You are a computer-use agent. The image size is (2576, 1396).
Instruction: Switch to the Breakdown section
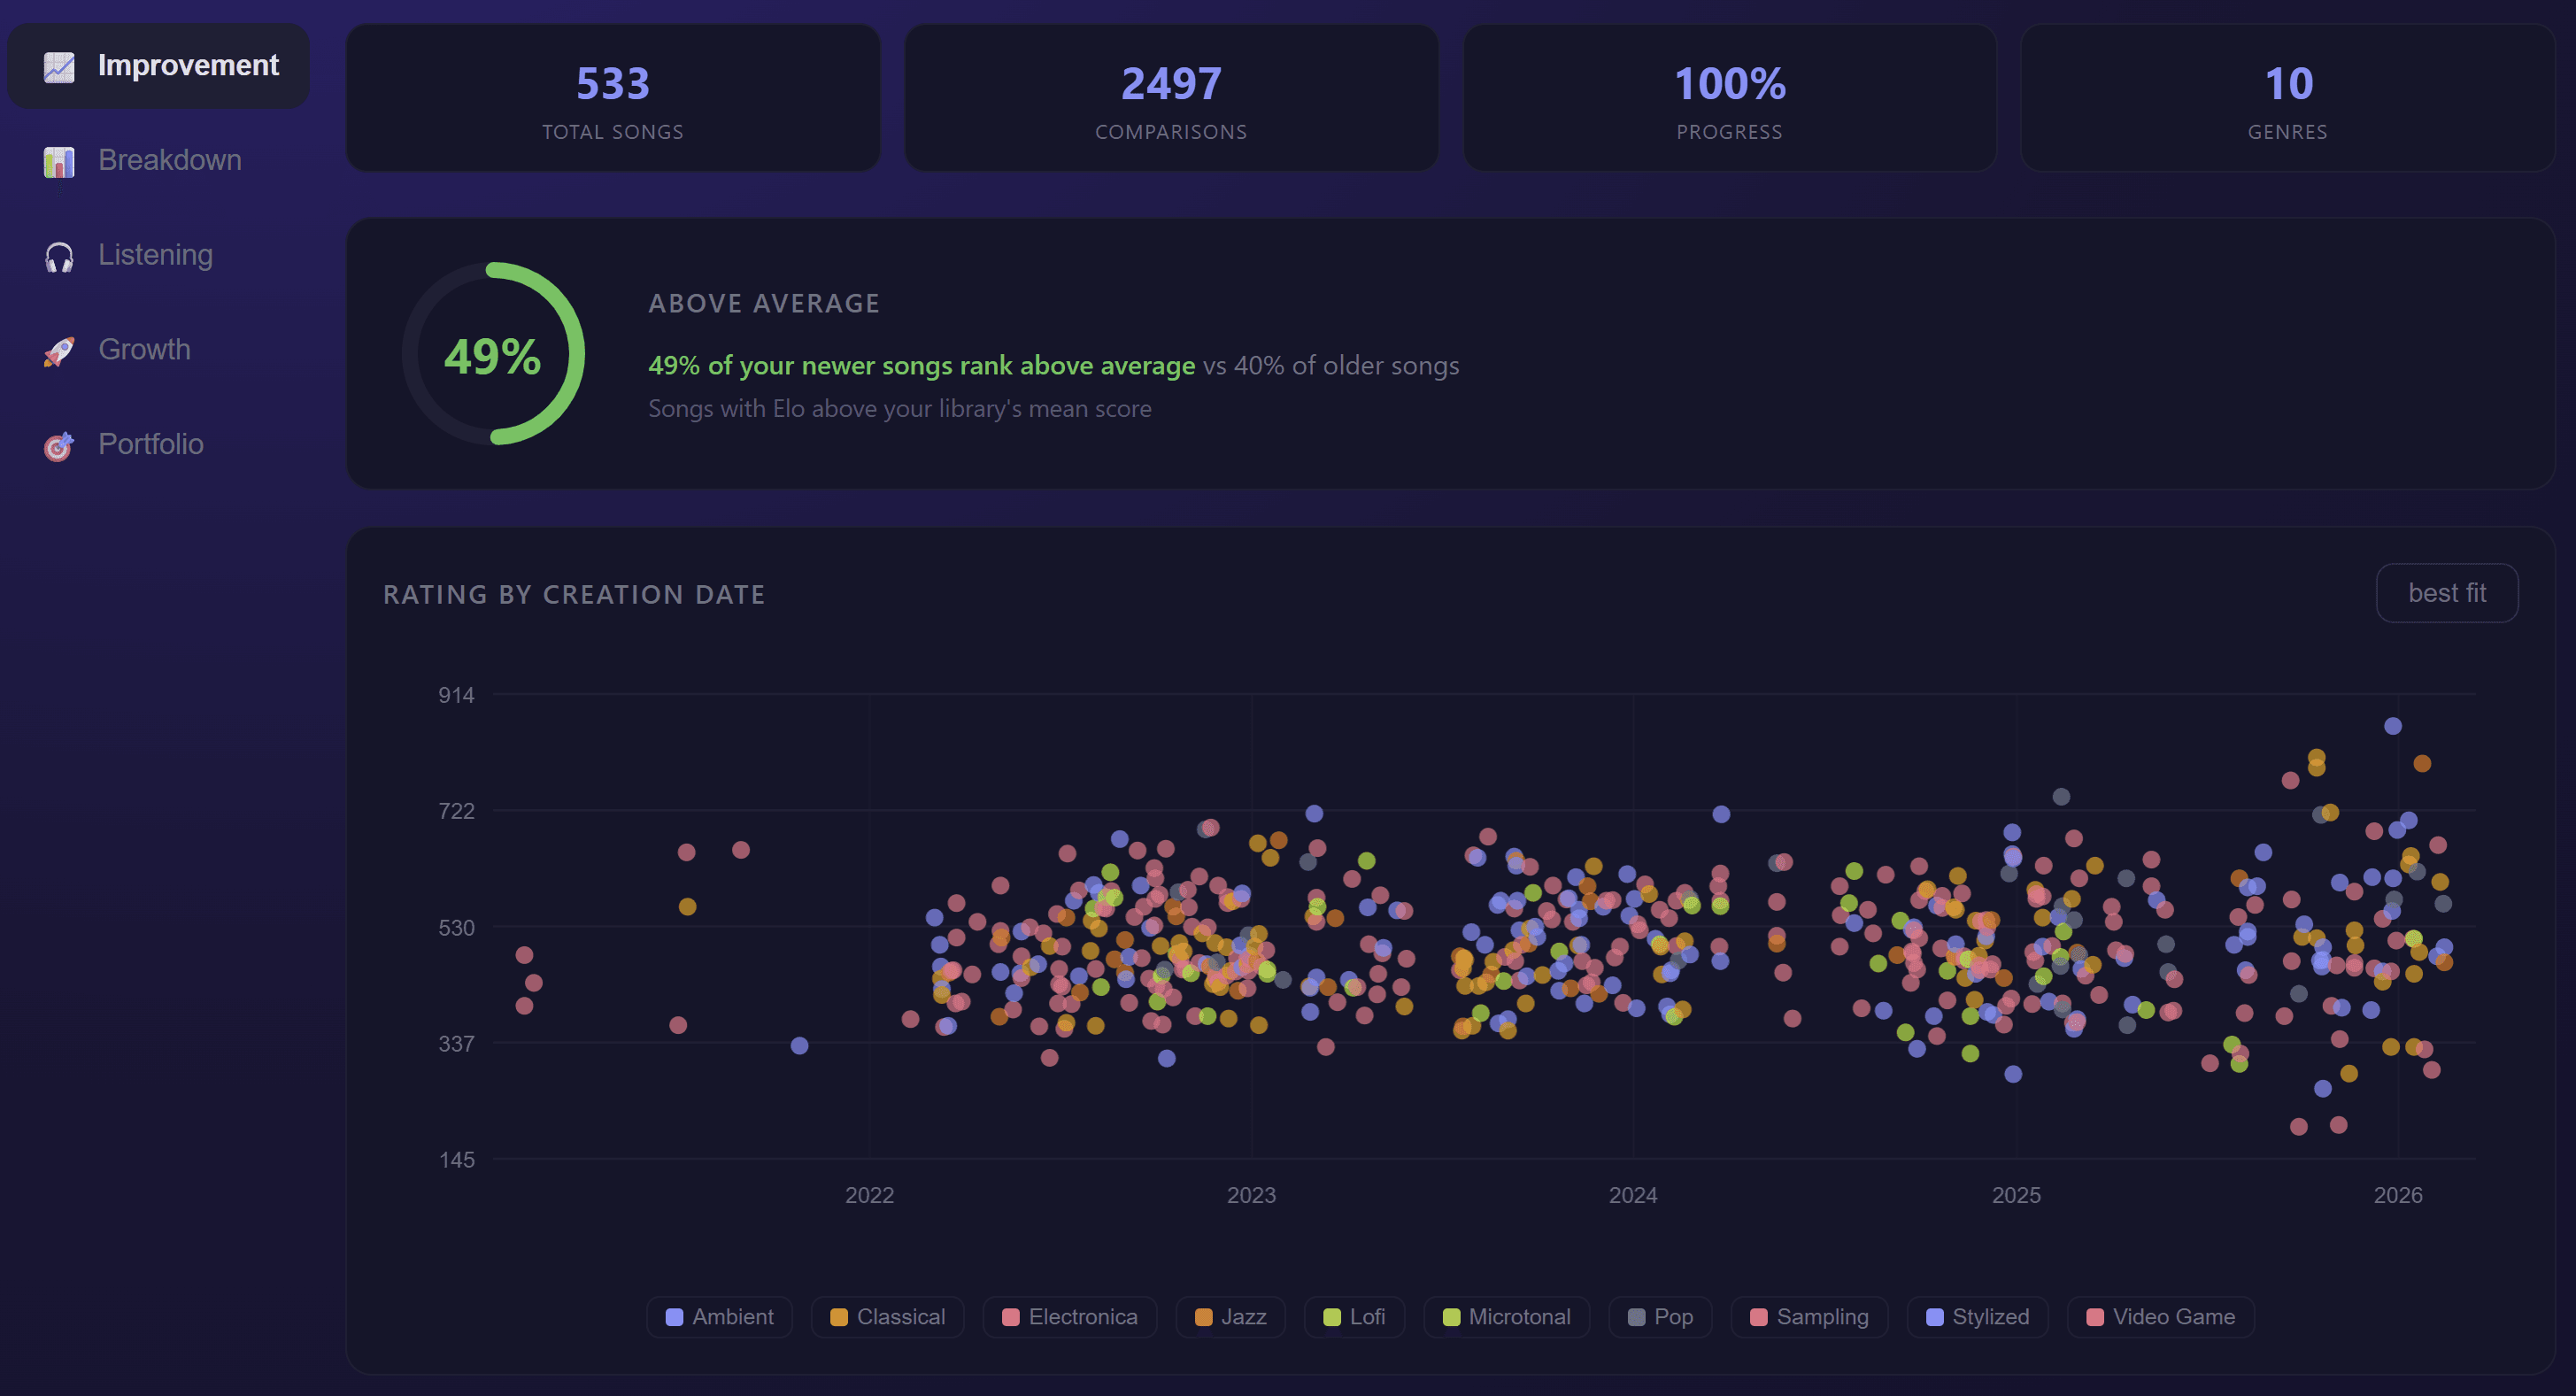pos(170,160)
